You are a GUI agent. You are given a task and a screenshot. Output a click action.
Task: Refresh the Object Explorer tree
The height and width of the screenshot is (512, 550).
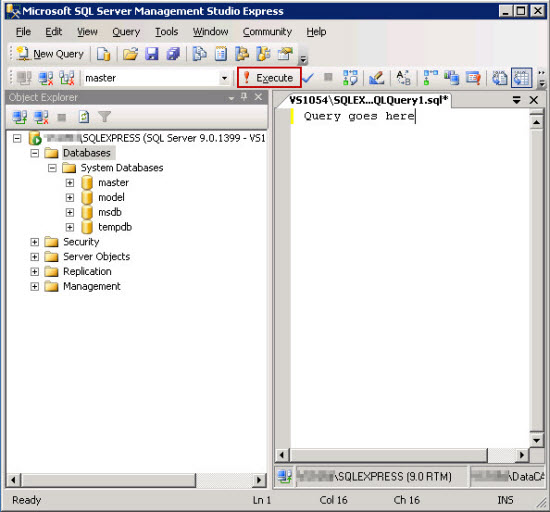pos(83,117)
